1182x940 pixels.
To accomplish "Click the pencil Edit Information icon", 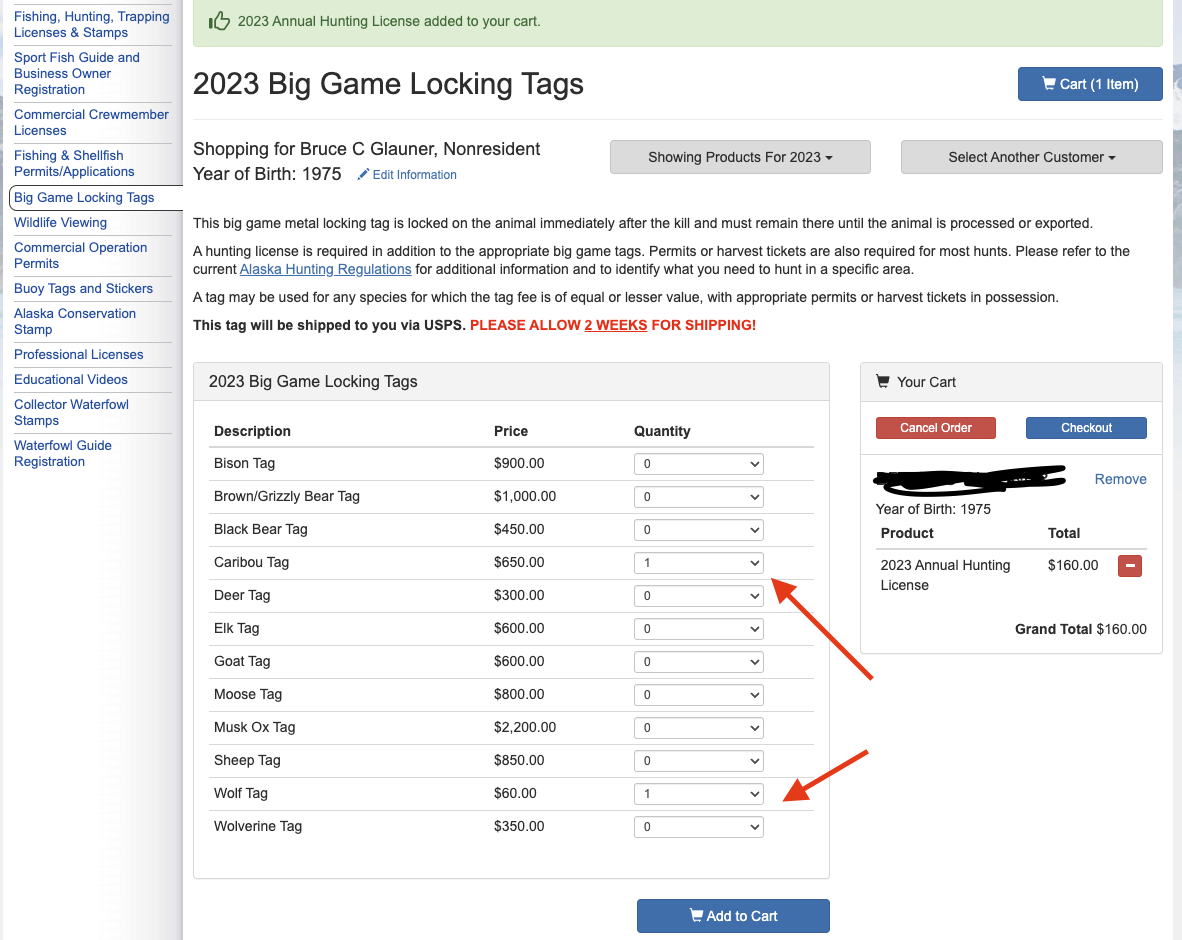I will click(x=363, y=175).
